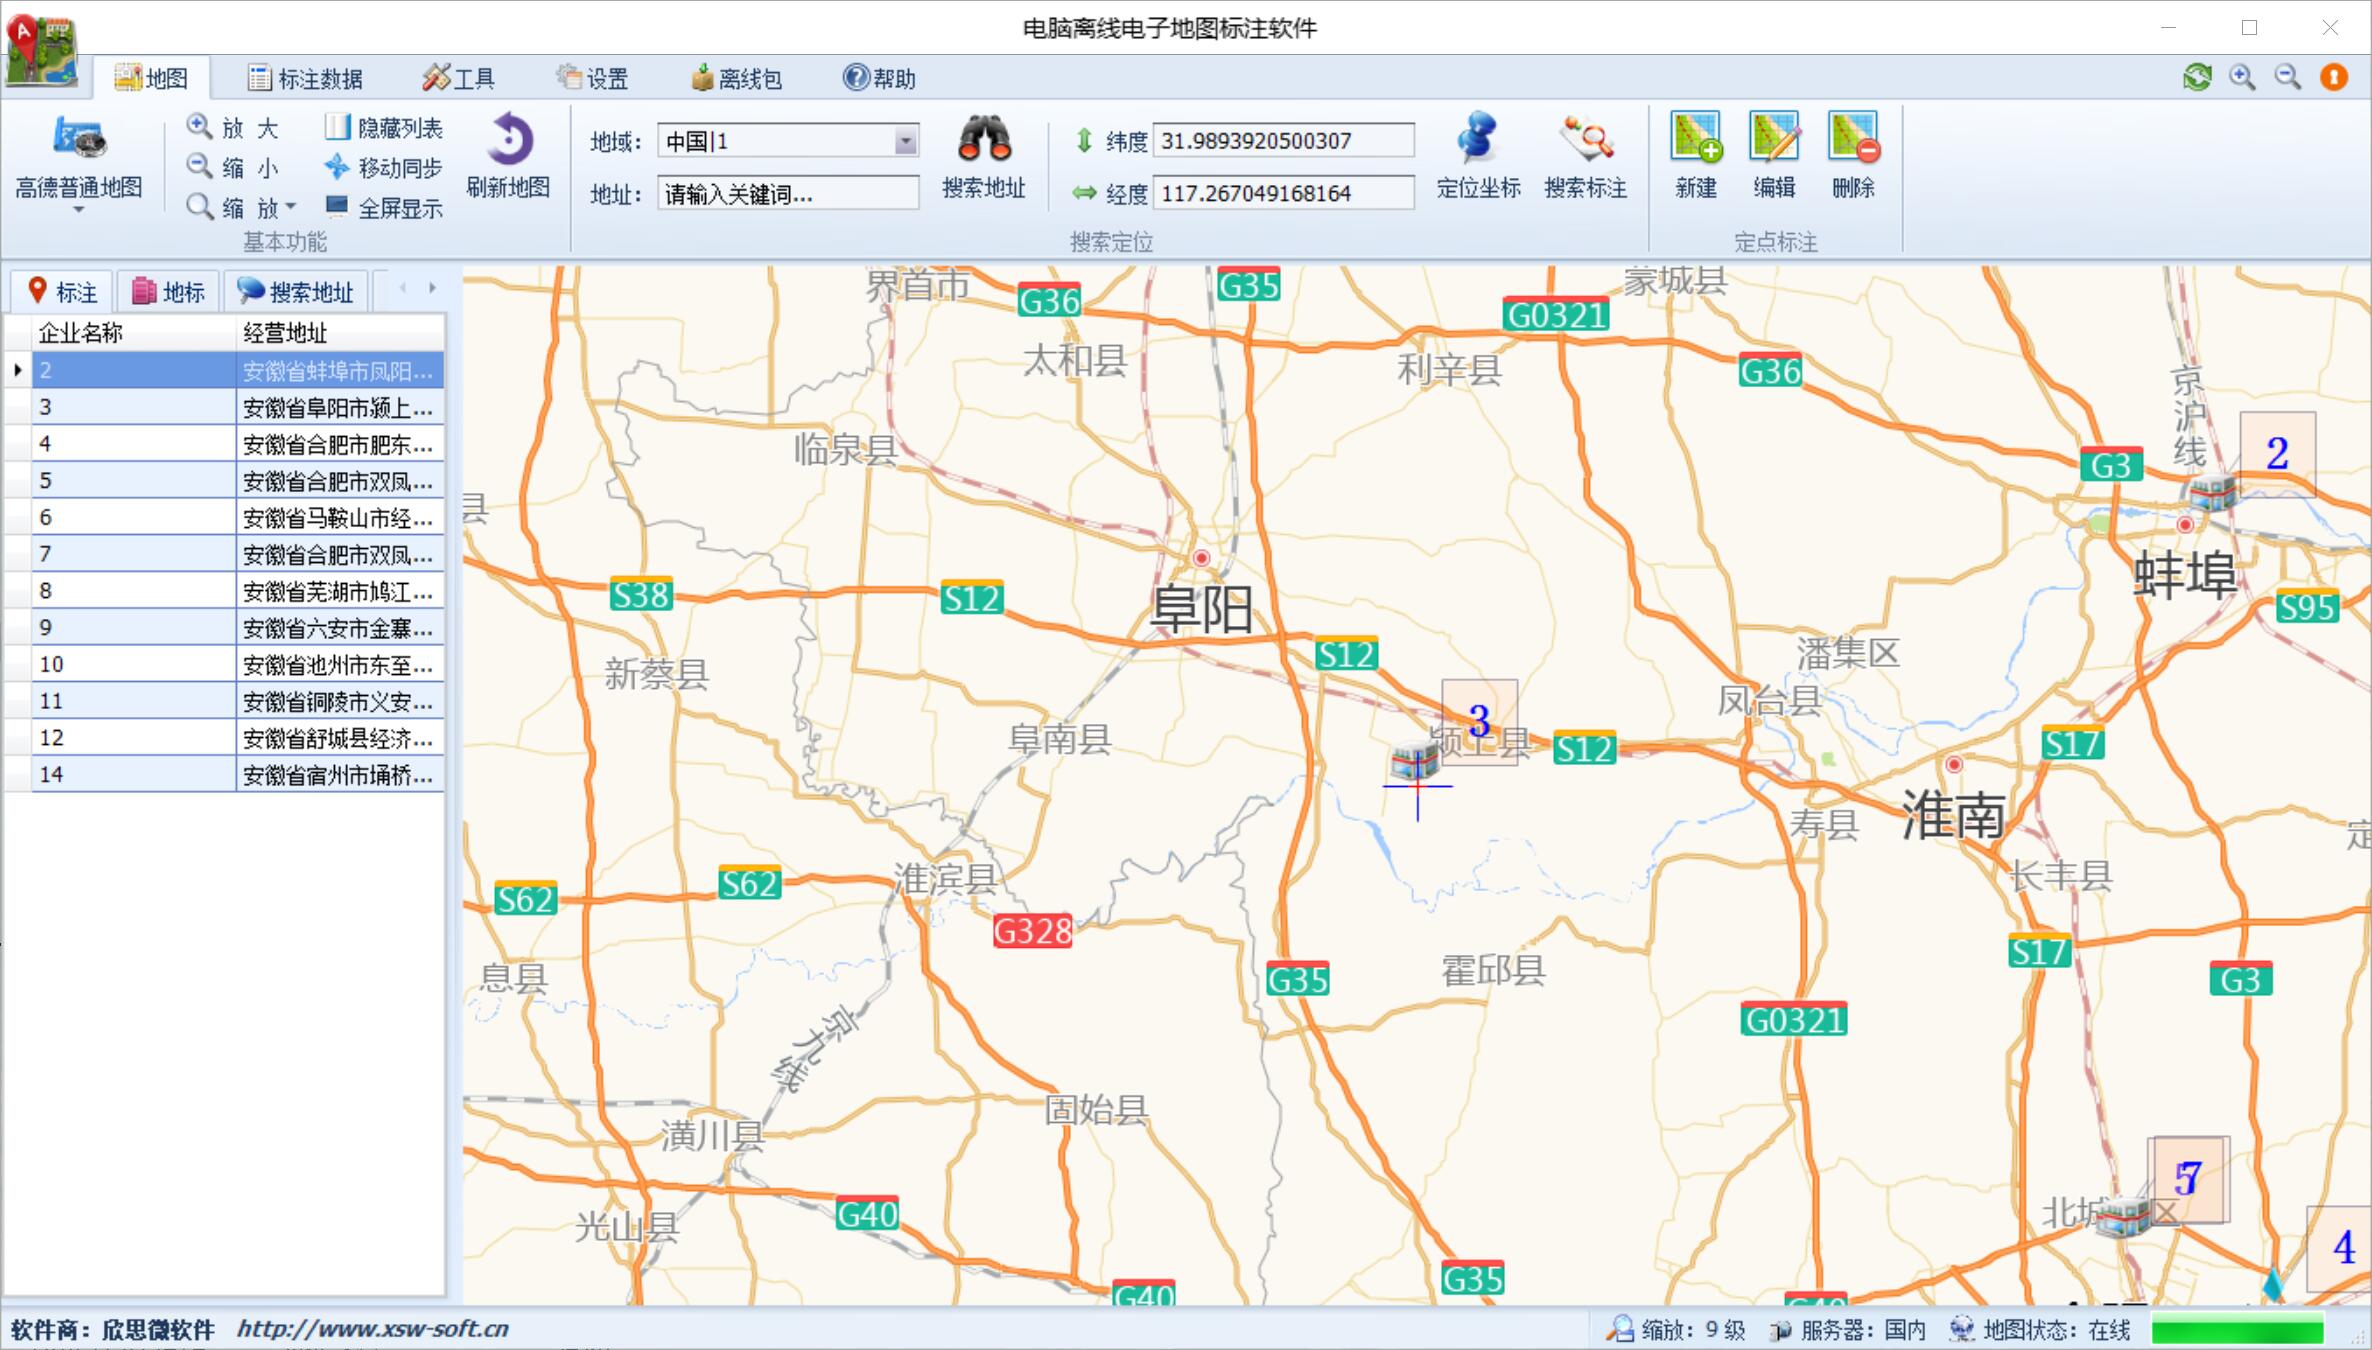Screen dimensions: 2372x1350
Task: Open the 离线包 ribbon tab
Action: [737, 78]
